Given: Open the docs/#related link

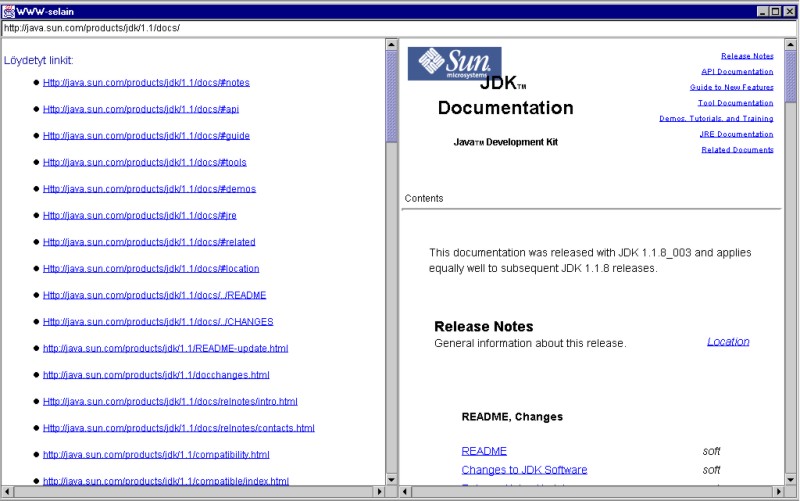Looking at the screenshot, I should coord(149,242).
